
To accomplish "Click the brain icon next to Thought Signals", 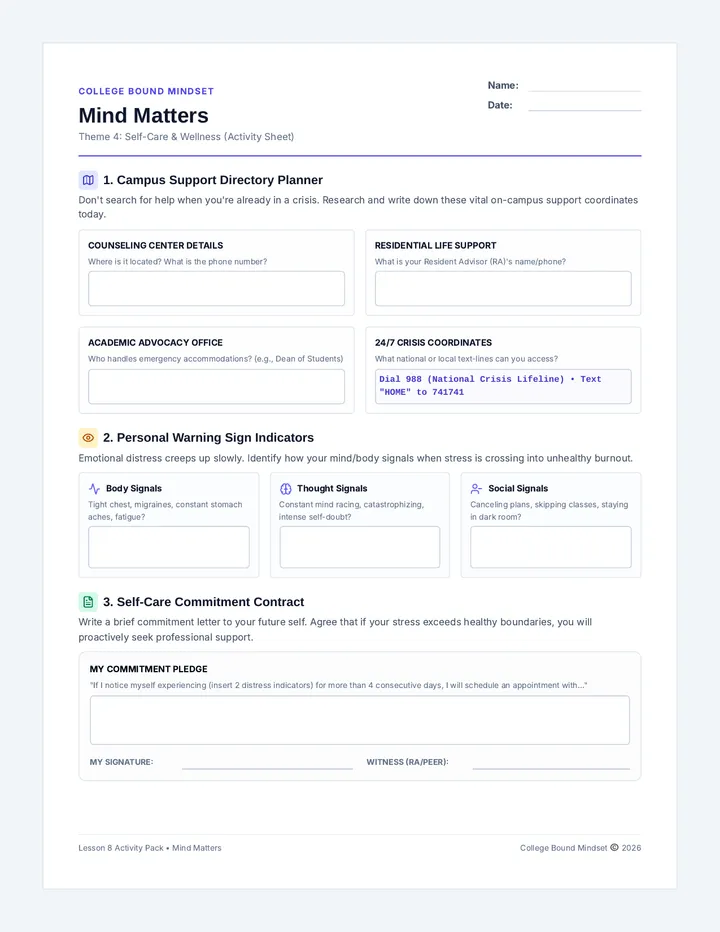I will pos(285,489).
